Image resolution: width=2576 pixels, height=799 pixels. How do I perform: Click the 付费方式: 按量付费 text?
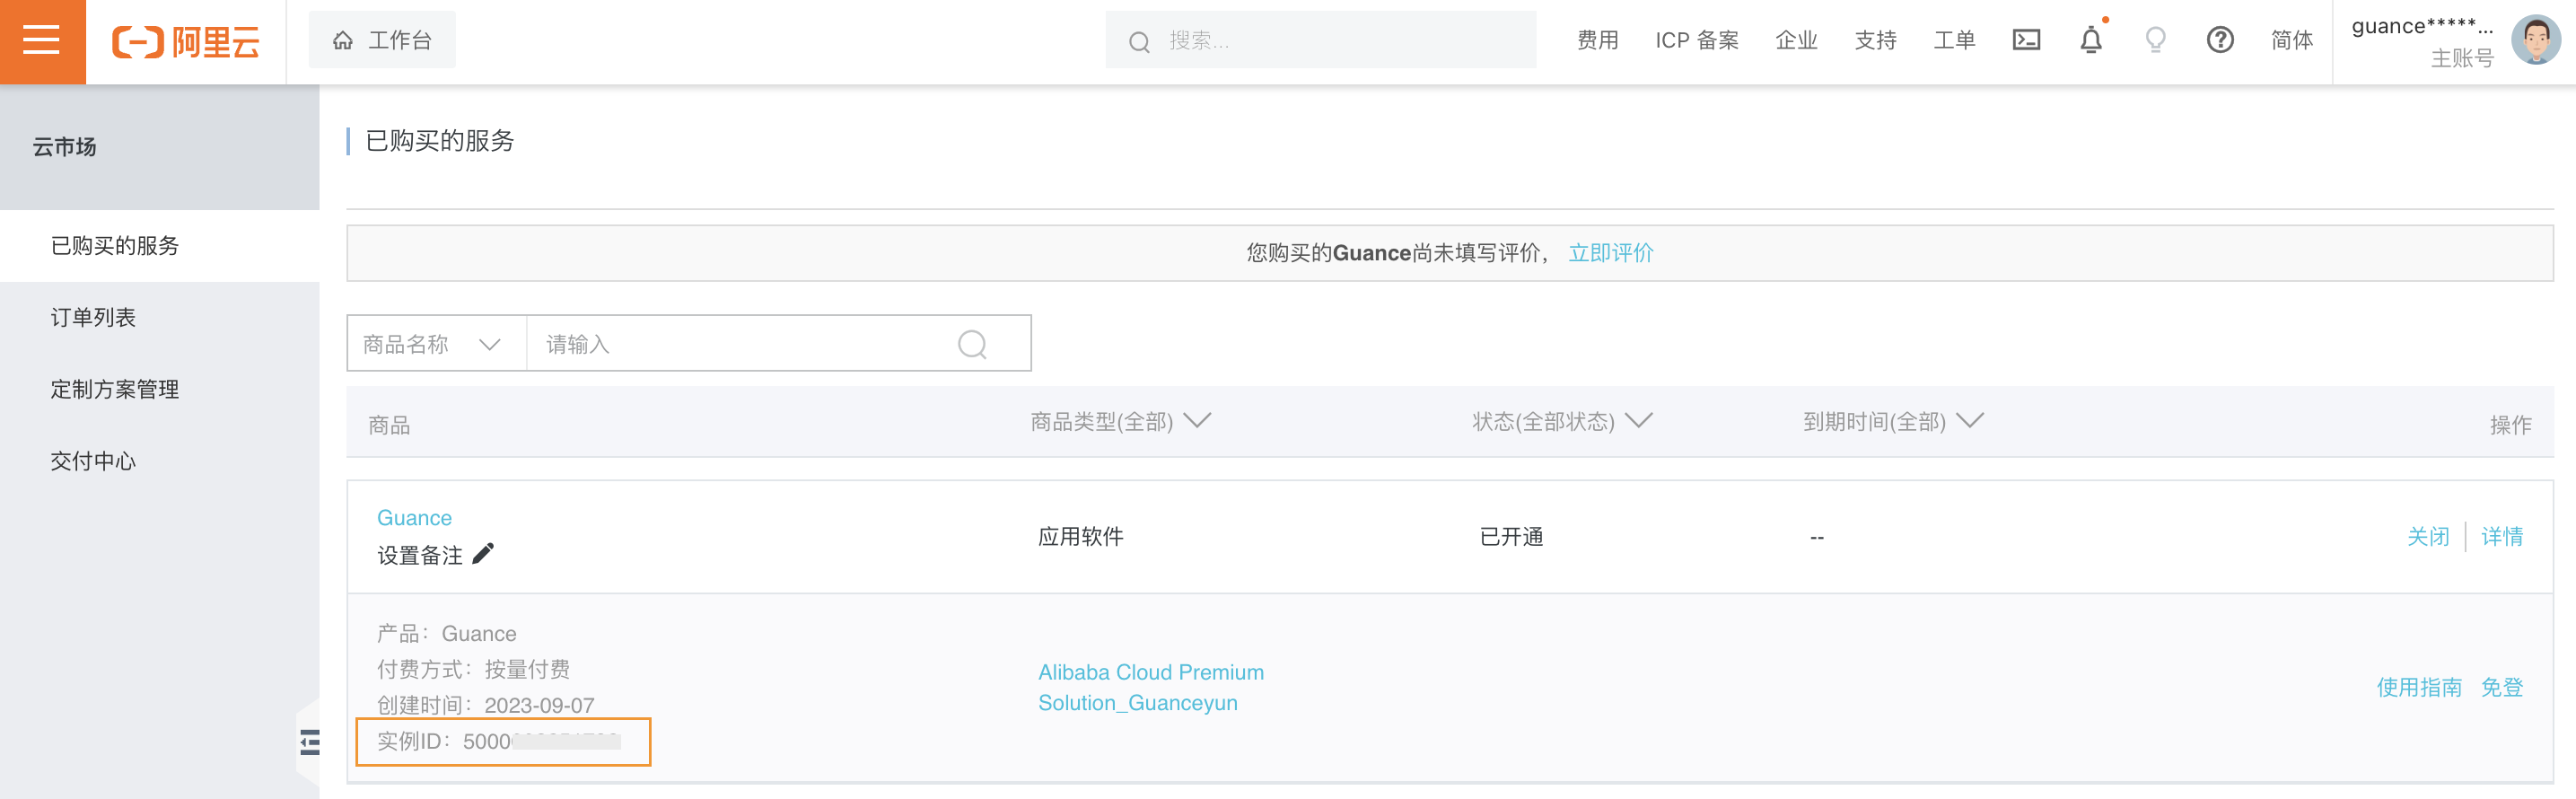click(473, 669)
